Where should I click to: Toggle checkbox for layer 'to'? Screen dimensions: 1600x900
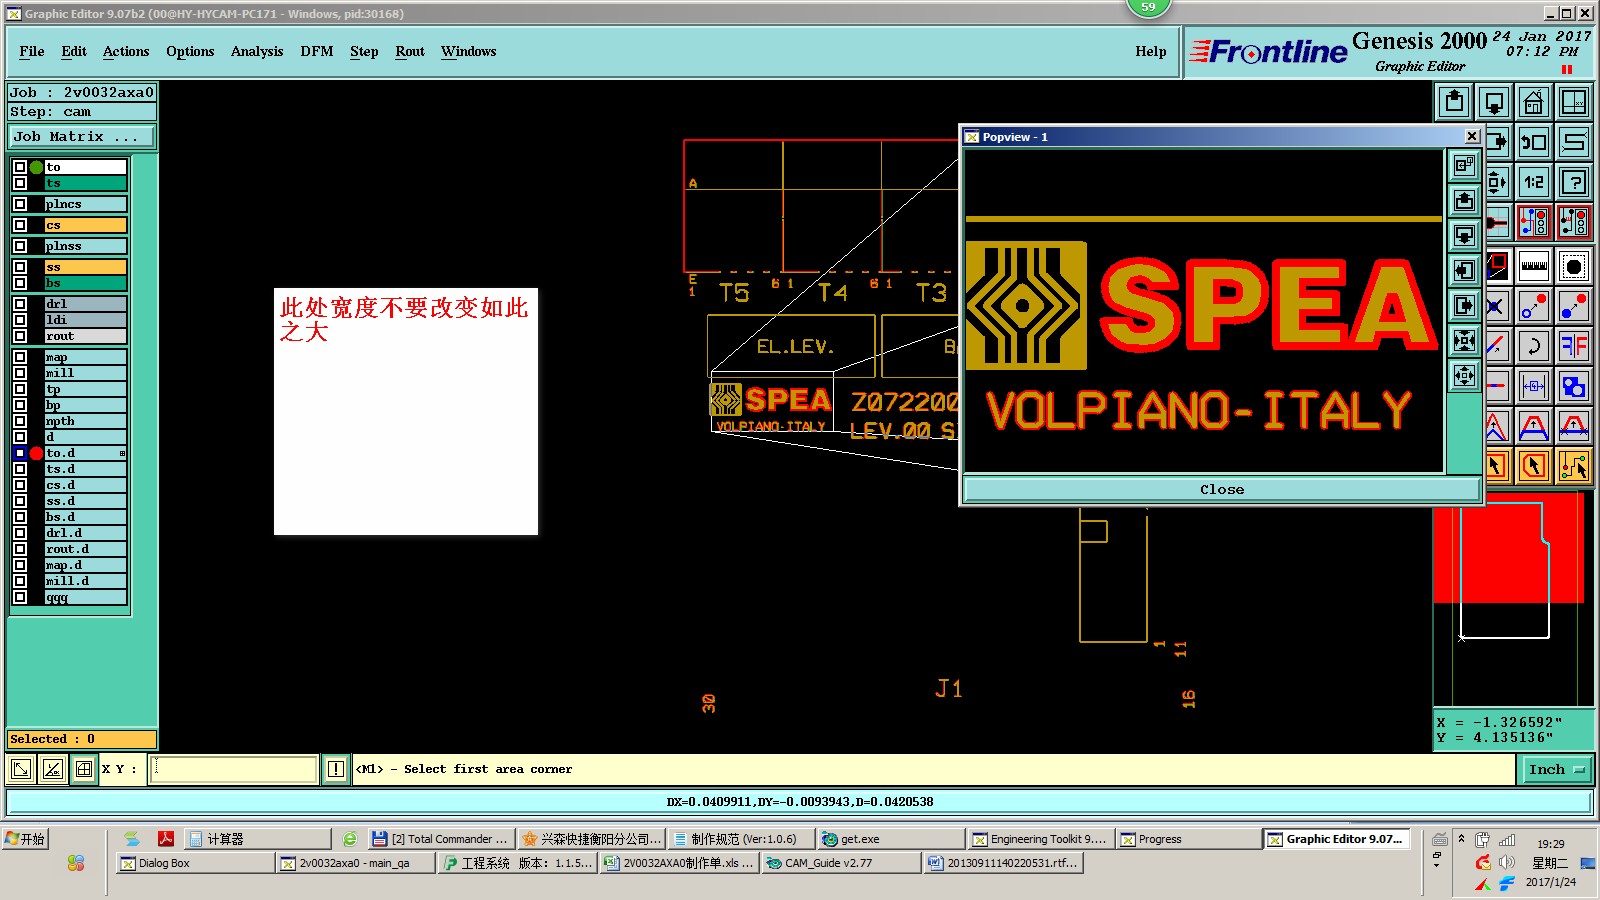[20, 167]
